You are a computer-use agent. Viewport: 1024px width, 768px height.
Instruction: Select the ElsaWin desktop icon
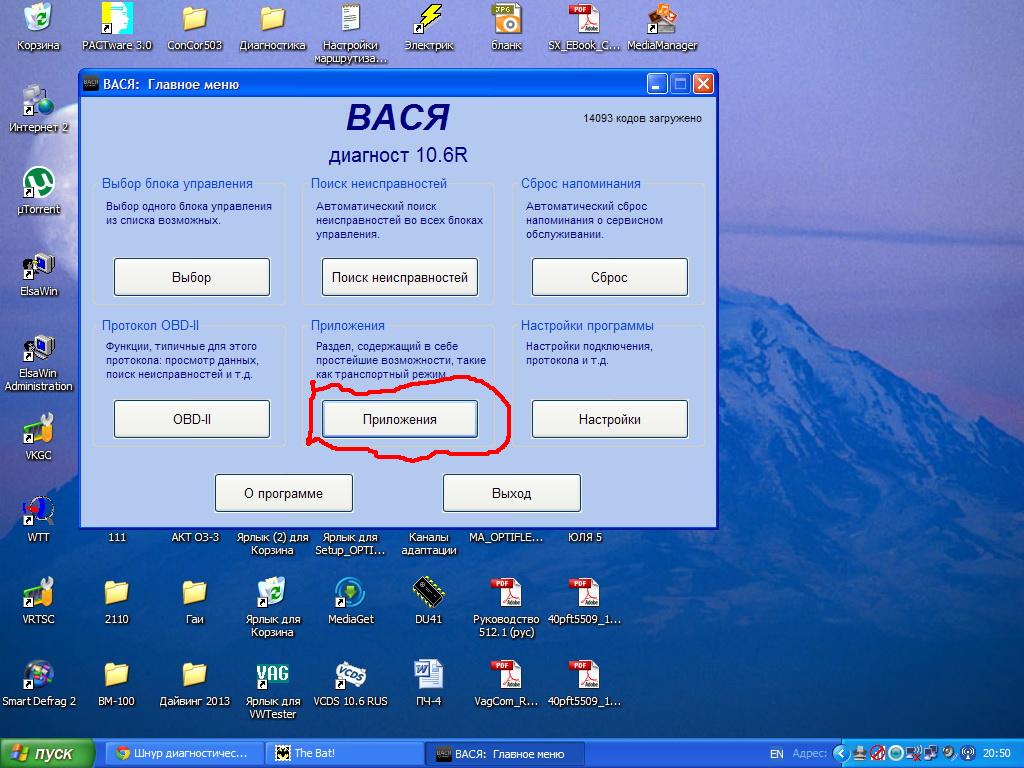point(38,264)
